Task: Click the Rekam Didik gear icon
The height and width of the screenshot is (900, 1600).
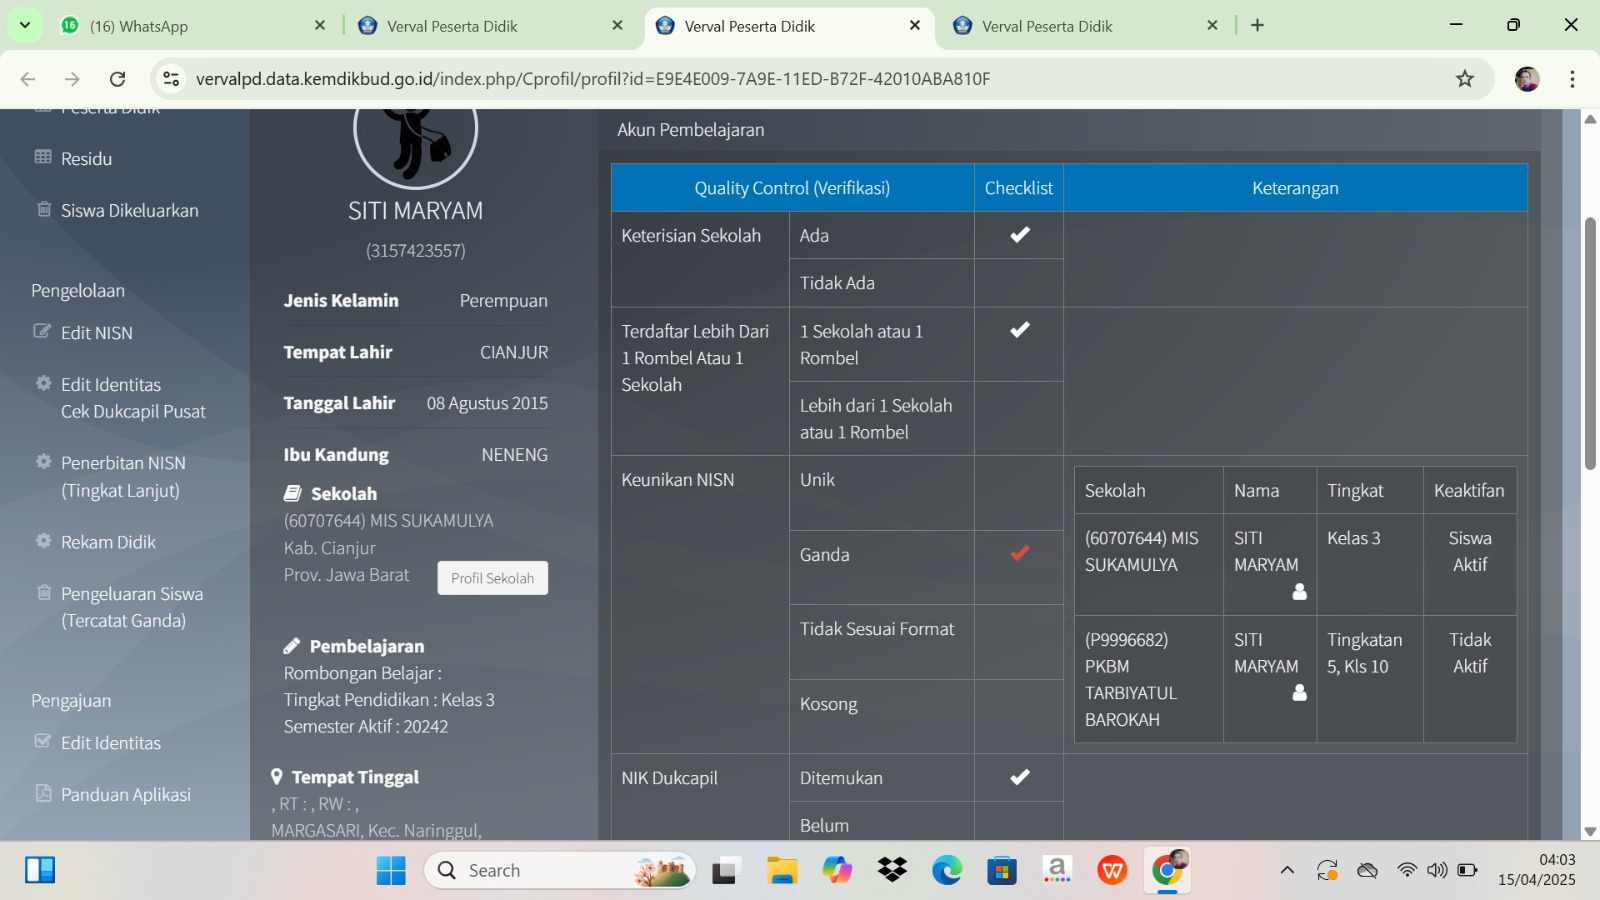Action: point(43,541)
